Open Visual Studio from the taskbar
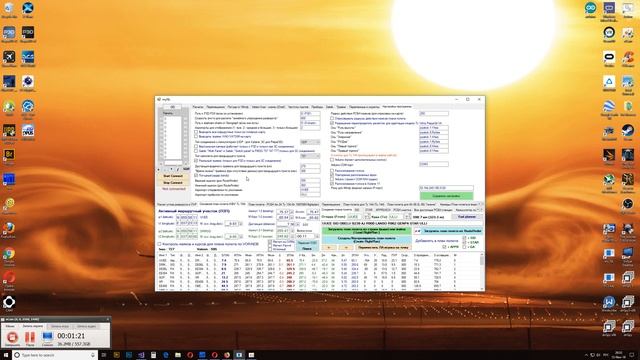 (141, 355)
